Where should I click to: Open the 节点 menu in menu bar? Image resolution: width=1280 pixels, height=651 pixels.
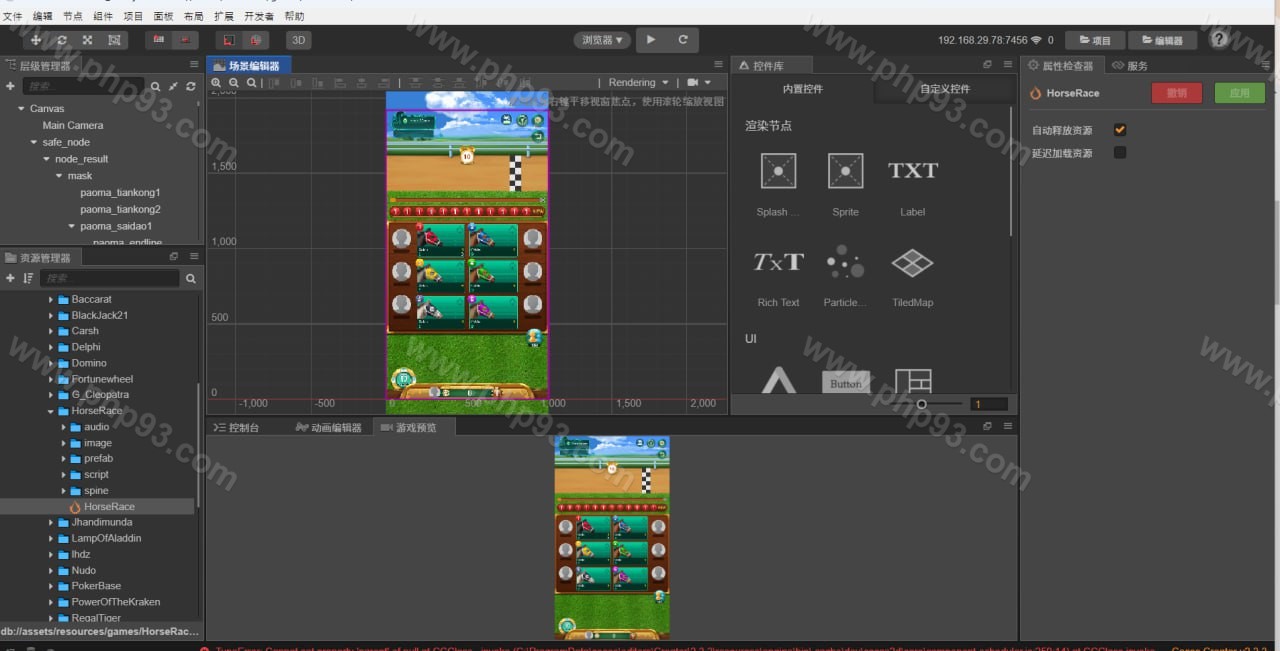click(73, 16)
